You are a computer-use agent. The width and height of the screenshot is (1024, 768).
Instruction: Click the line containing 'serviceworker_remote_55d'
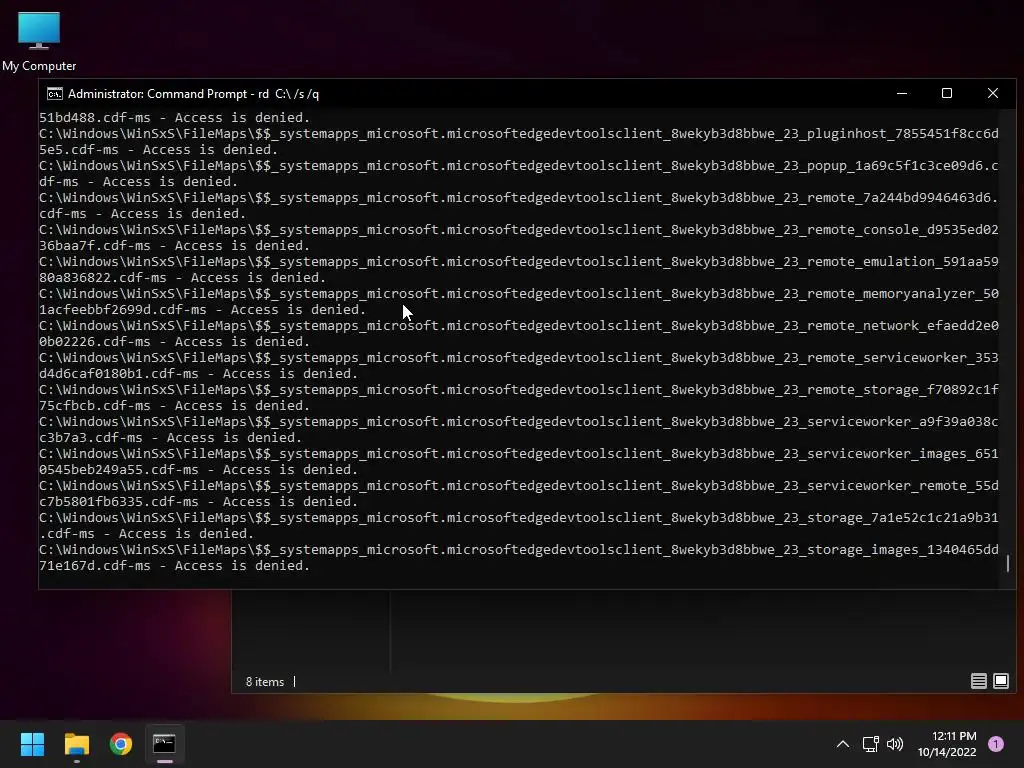click(x=519, y=485)
